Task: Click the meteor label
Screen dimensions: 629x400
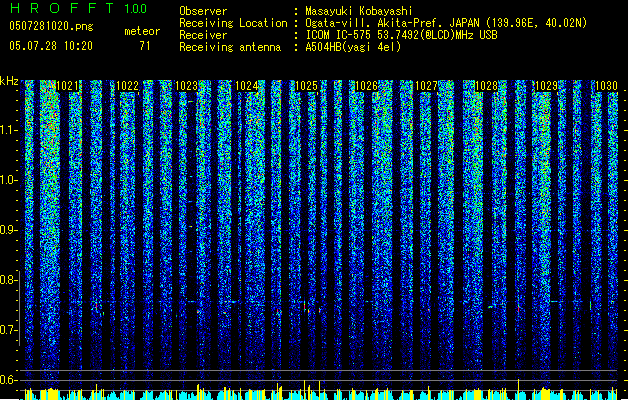Action: coord(142,31)
